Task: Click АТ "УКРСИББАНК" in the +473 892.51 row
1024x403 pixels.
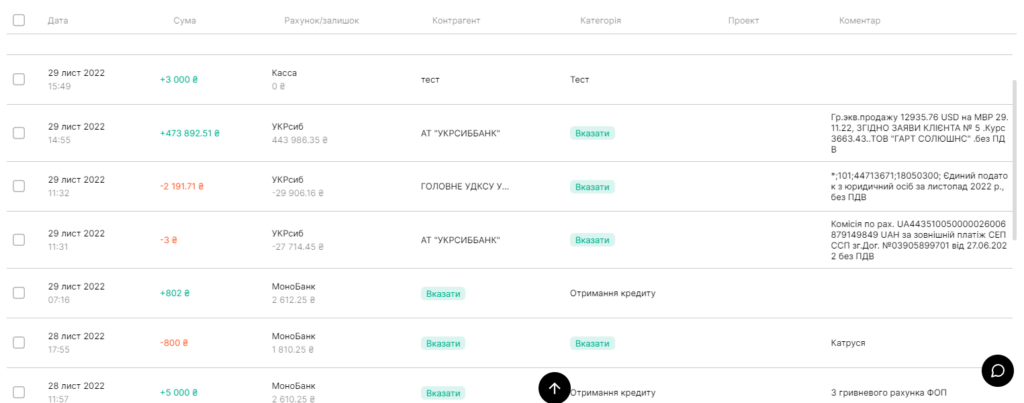Action: pos(460,133)
